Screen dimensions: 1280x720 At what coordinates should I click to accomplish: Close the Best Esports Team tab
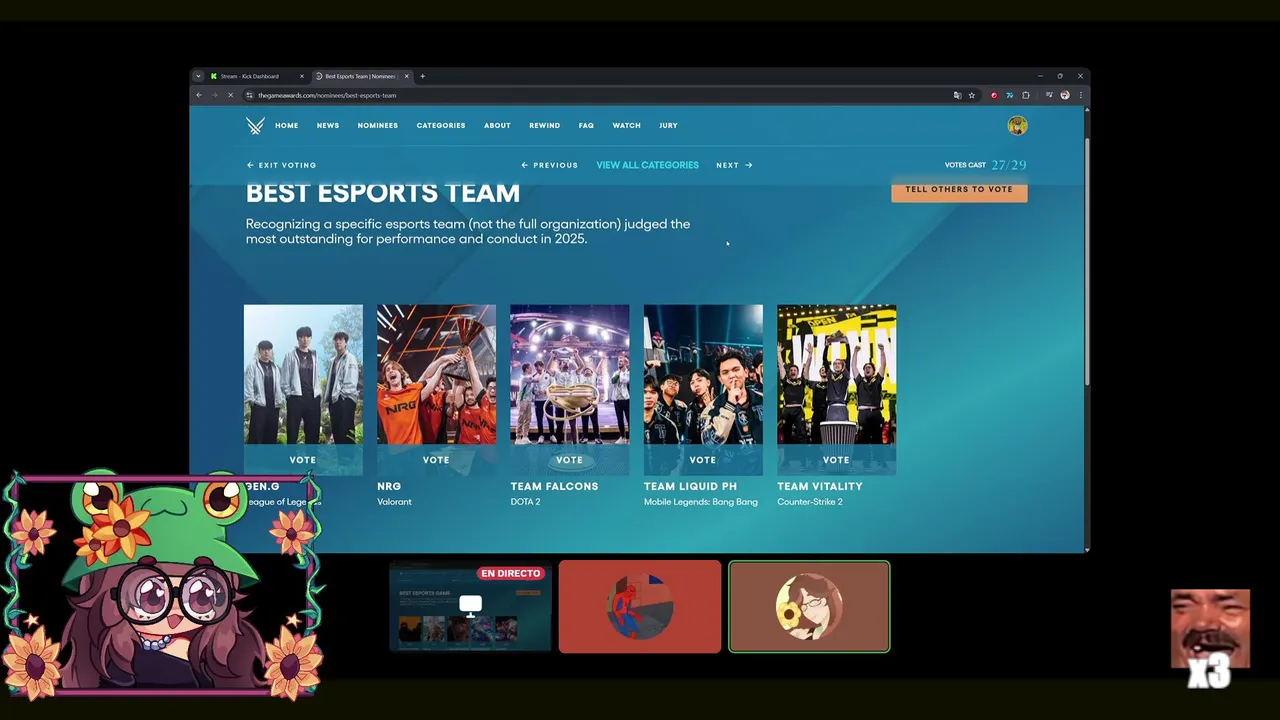tap(406, 76)
